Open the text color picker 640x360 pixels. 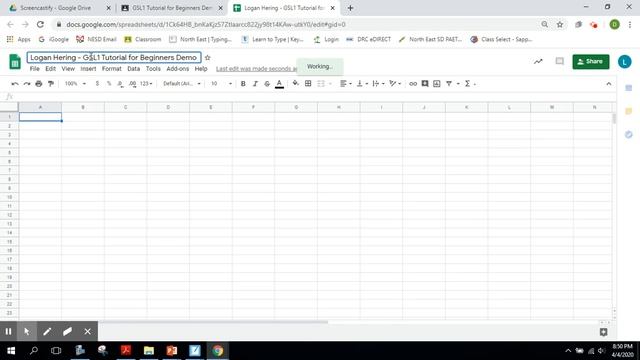279,84
